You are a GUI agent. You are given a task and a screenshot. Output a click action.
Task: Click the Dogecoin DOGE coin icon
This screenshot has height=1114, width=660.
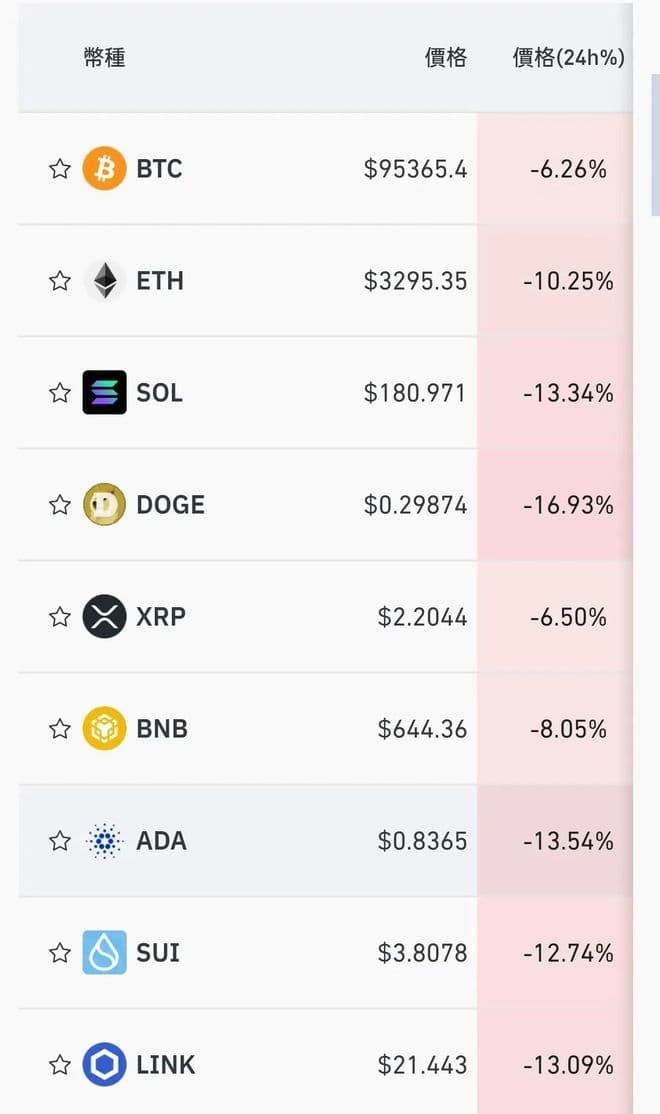(104, 504)
